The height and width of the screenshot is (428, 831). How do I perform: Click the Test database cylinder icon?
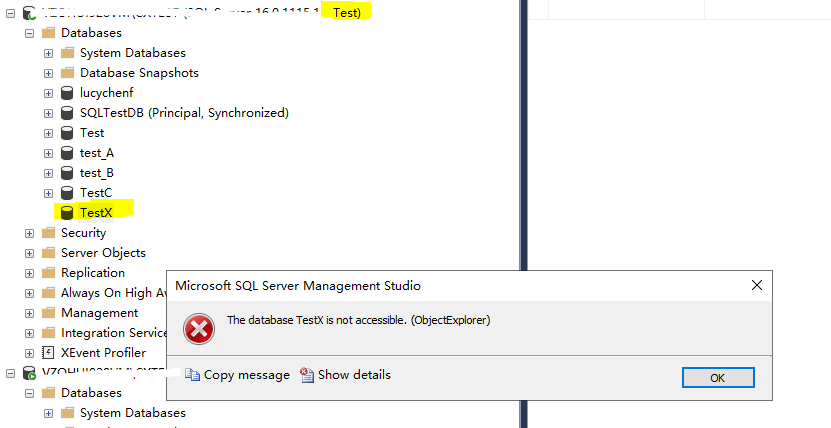click(67, 133)
